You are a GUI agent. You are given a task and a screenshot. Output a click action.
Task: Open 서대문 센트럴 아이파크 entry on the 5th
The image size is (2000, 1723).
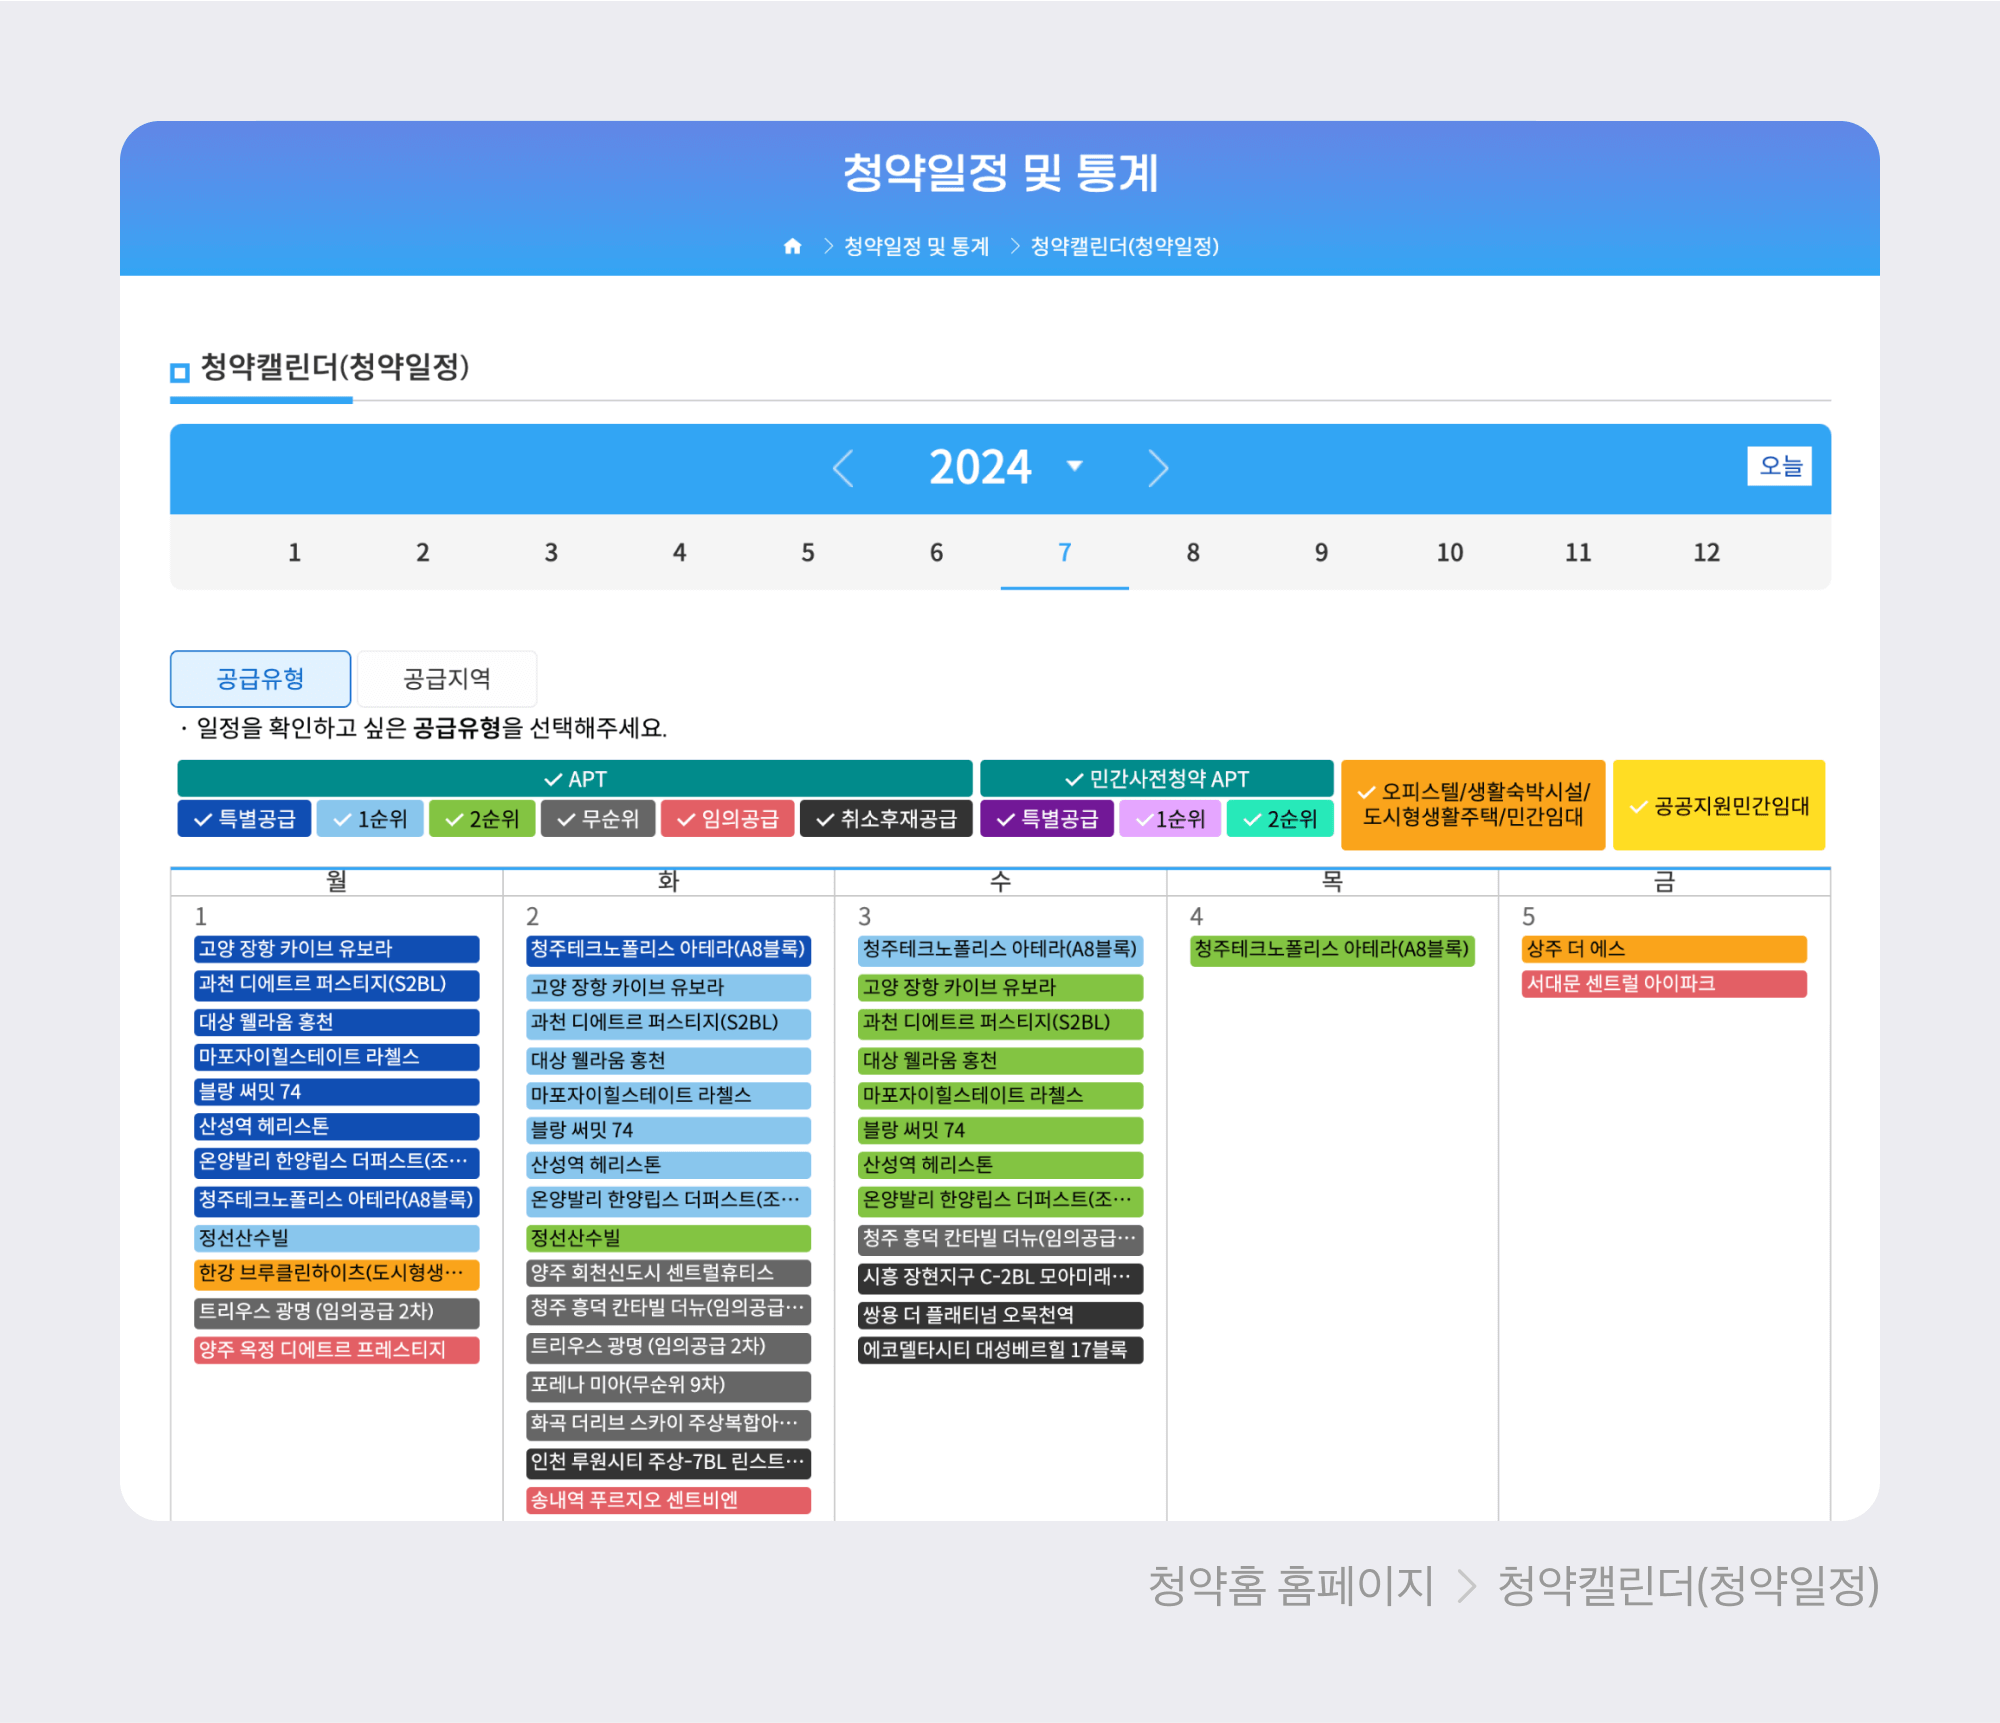click(1663, 984)
